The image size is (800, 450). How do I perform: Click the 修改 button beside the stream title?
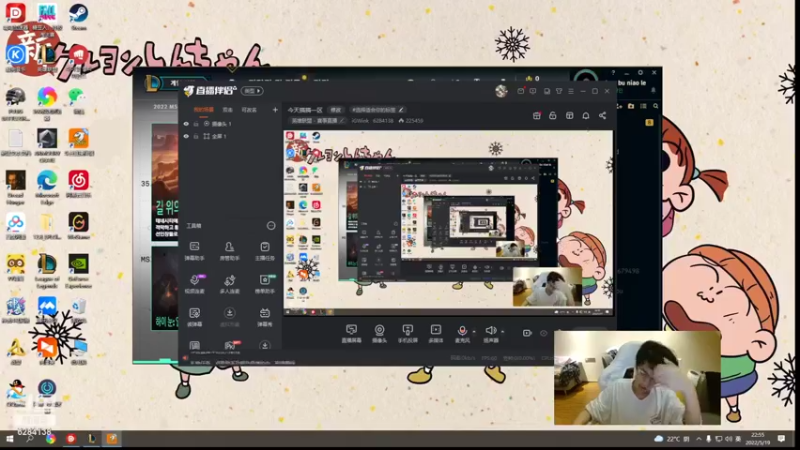336,110
